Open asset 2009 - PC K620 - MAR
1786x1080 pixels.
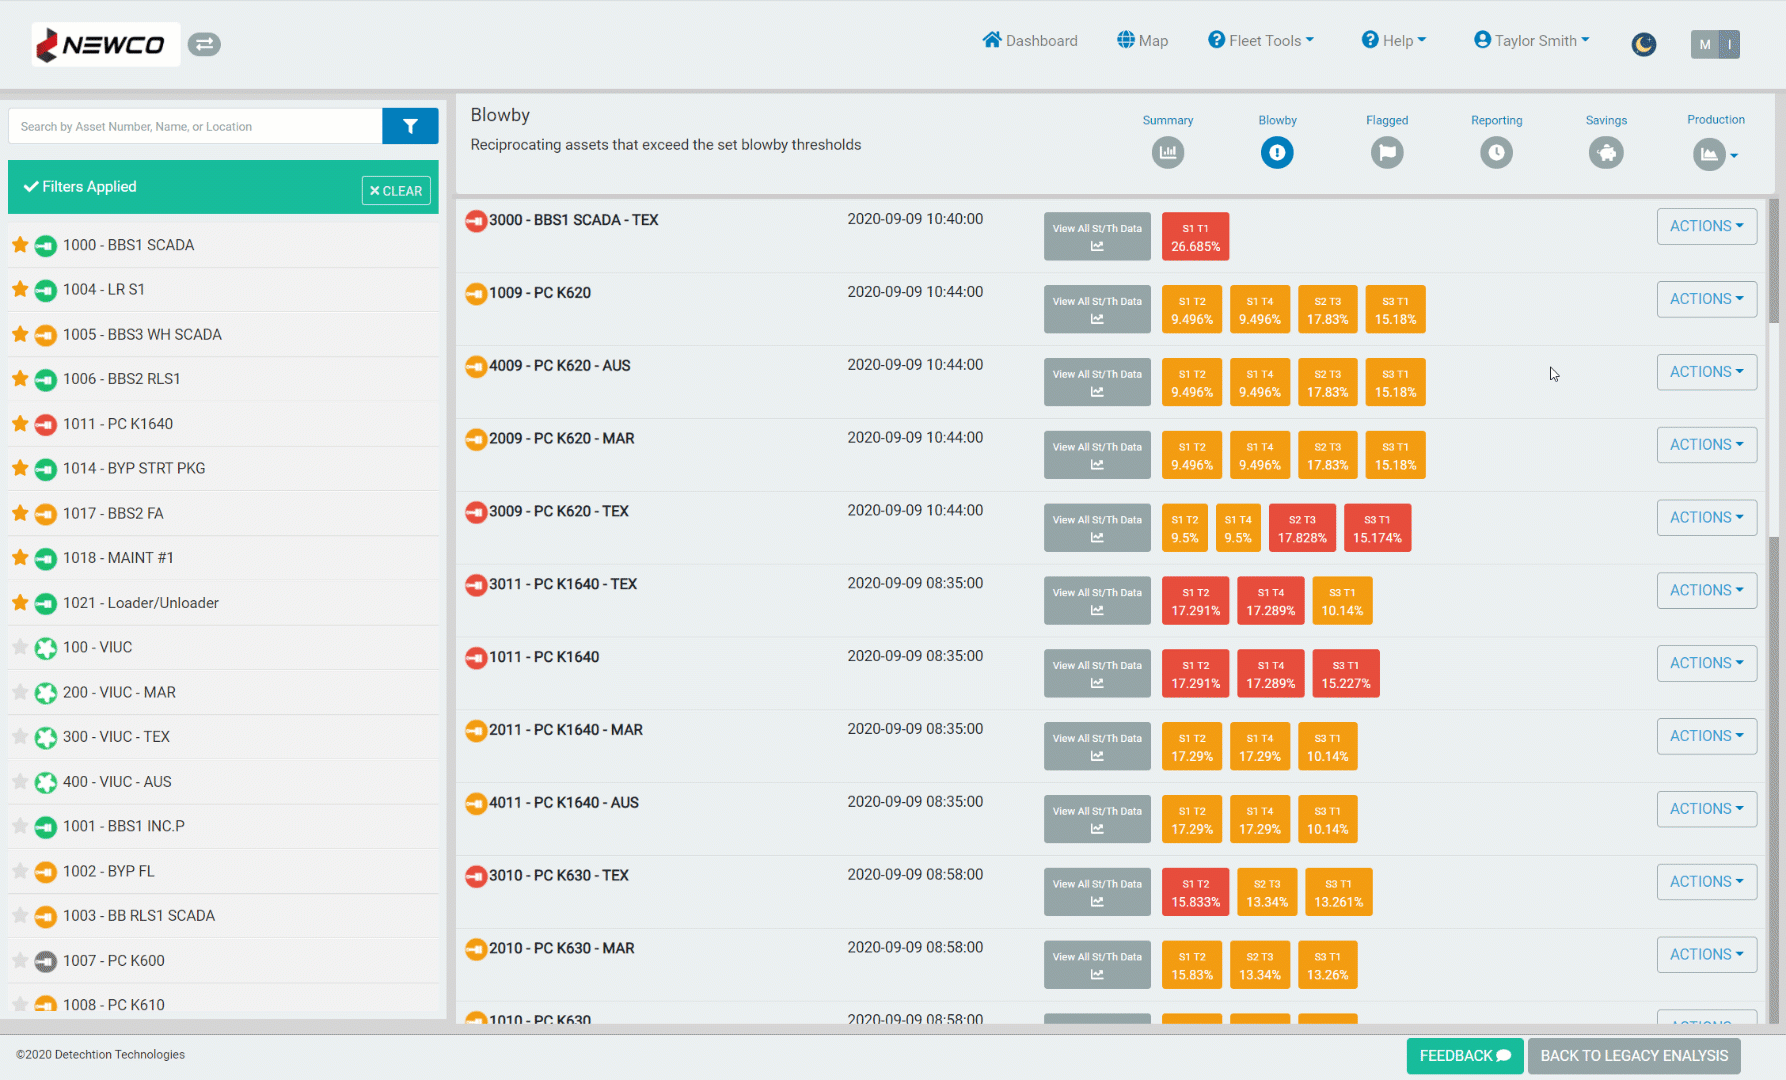point(561,439)
